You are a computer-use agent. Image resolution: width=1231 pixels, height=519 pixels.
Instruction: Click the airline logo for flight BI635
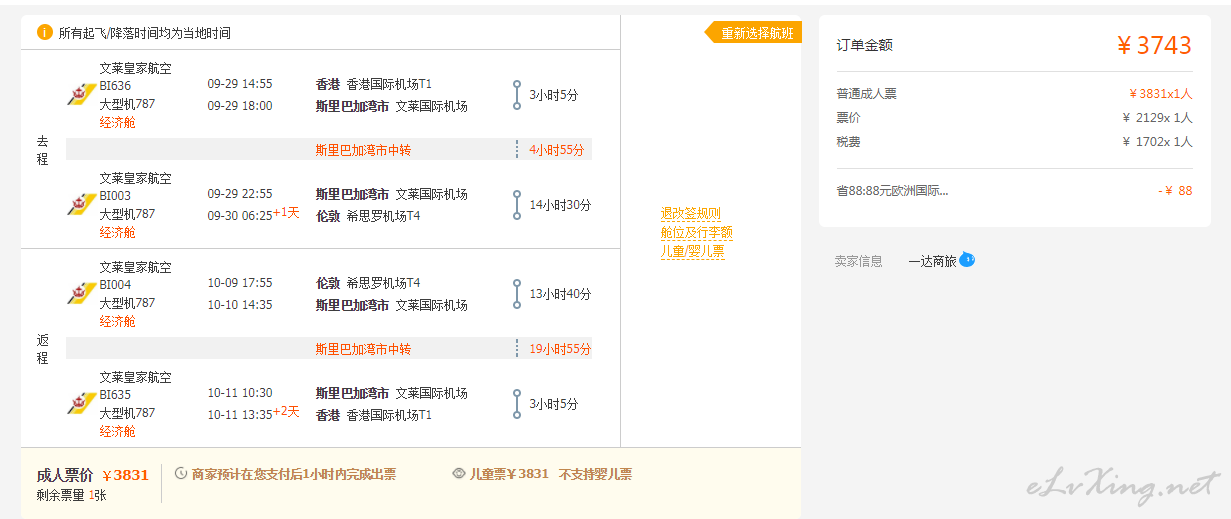coord(80,404)
